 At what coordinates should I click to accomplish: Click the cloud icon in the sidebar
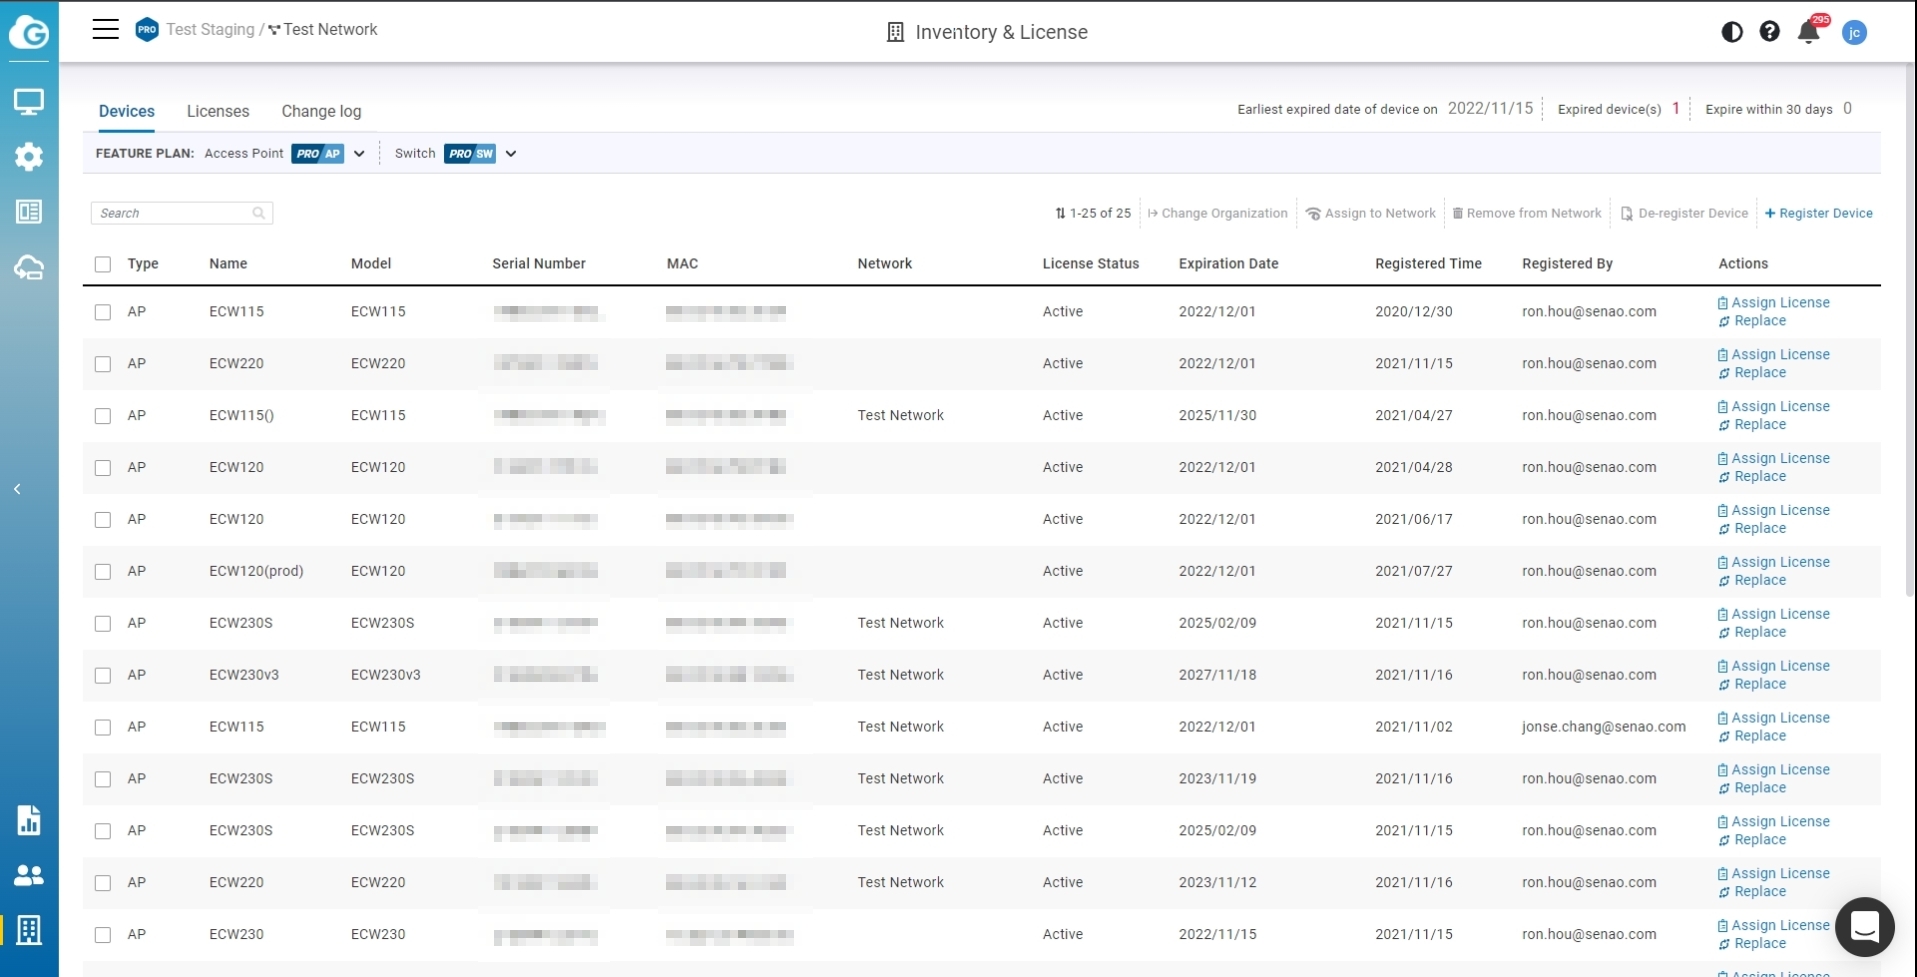[x=28, y=267]
